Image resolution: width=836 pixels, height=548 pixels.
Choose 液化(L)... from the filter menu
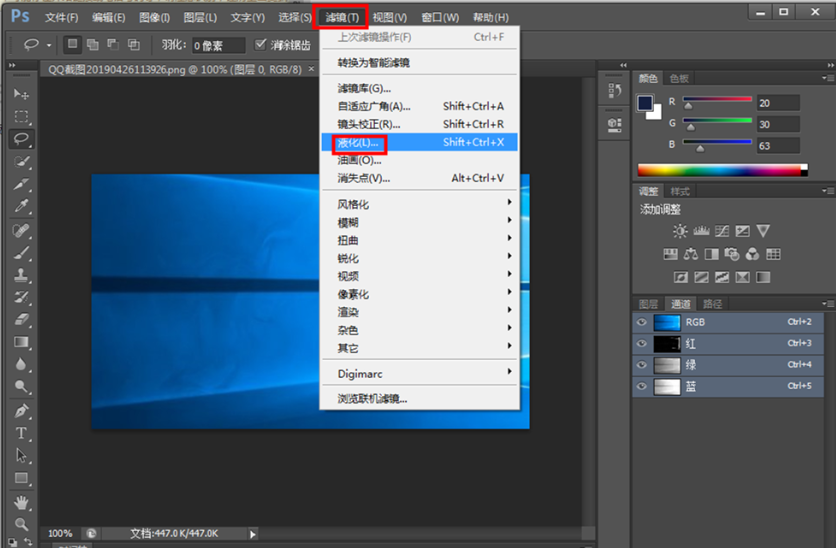point(360,143)
